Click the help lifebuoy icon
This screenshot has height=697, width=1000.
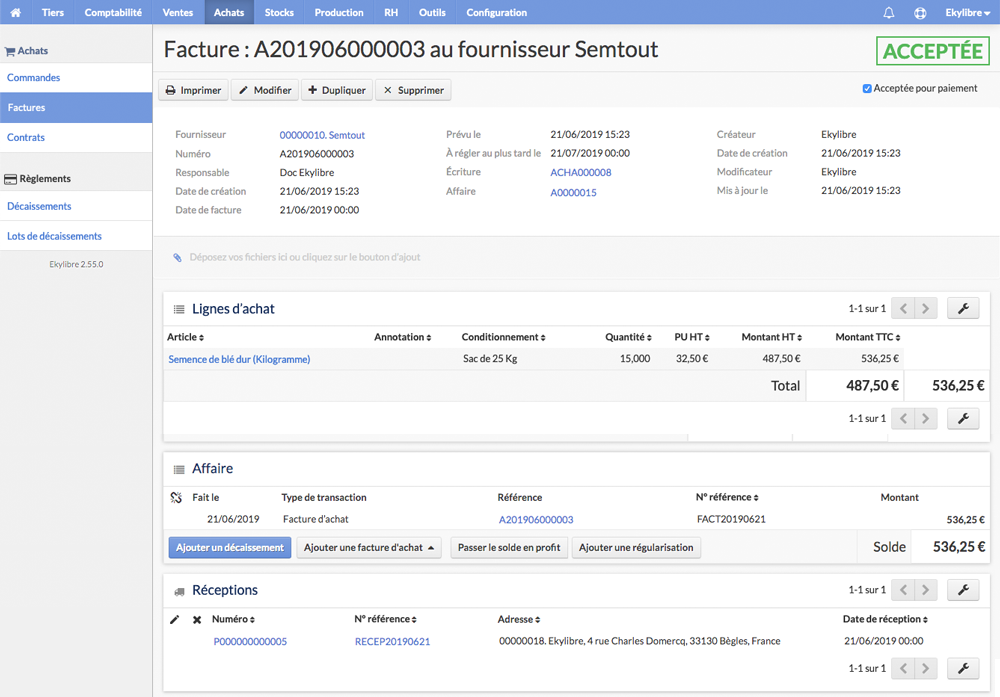[x=920, y=12]
